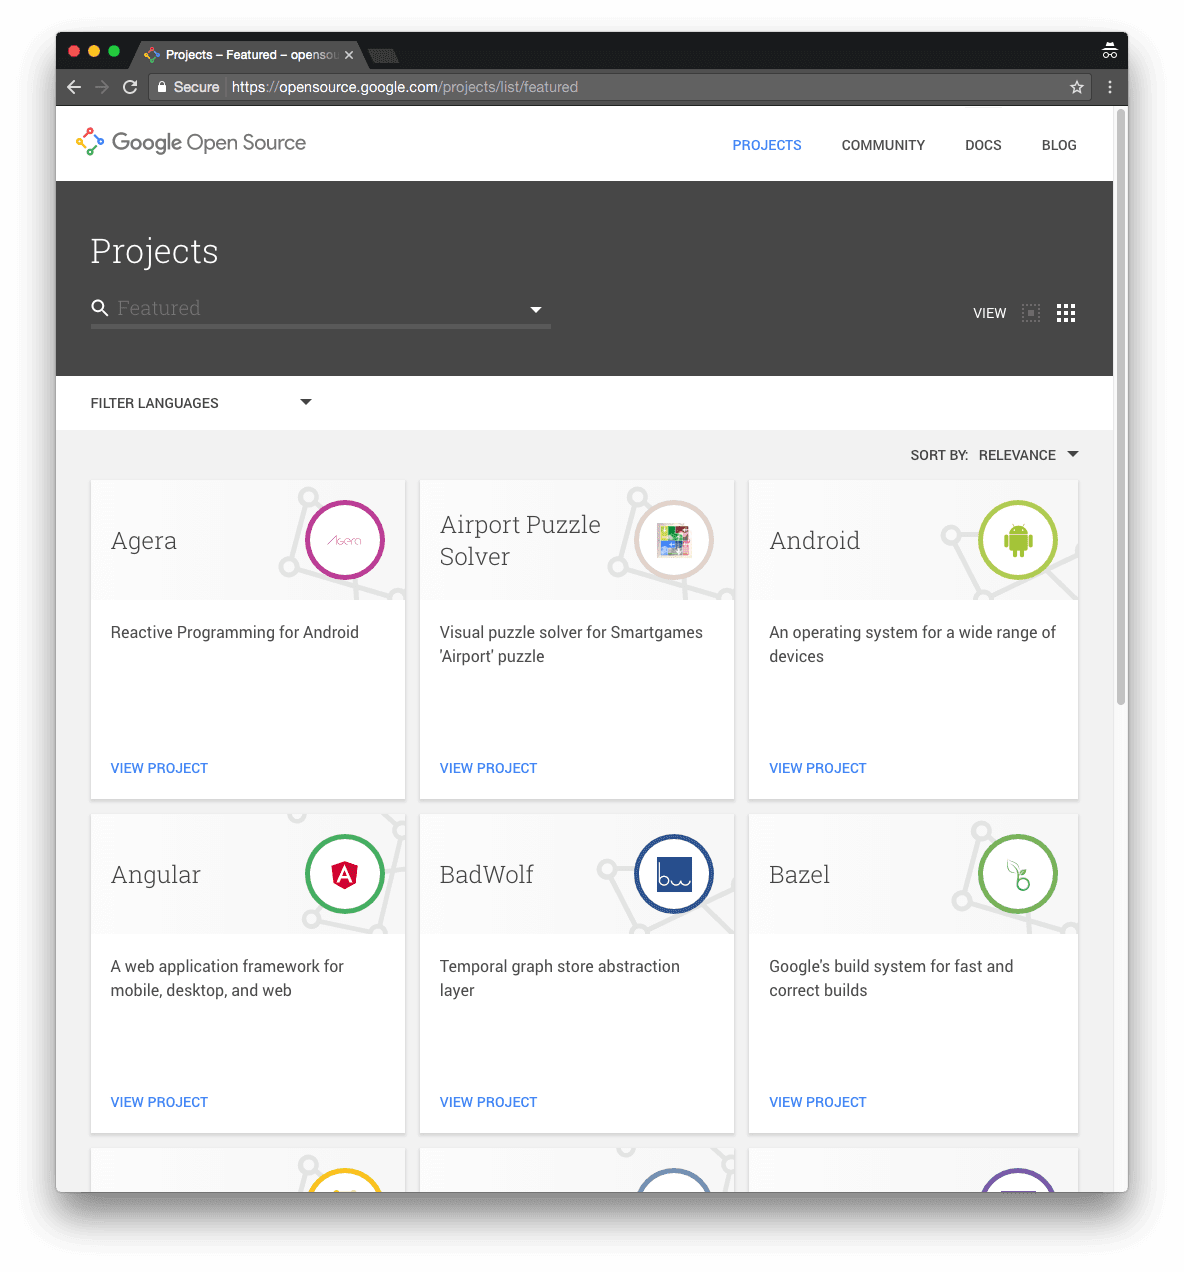View the Angular project
The height and width of the screenshot is (1272, 1184).
pyautogui.click(x=159, y=1102)
